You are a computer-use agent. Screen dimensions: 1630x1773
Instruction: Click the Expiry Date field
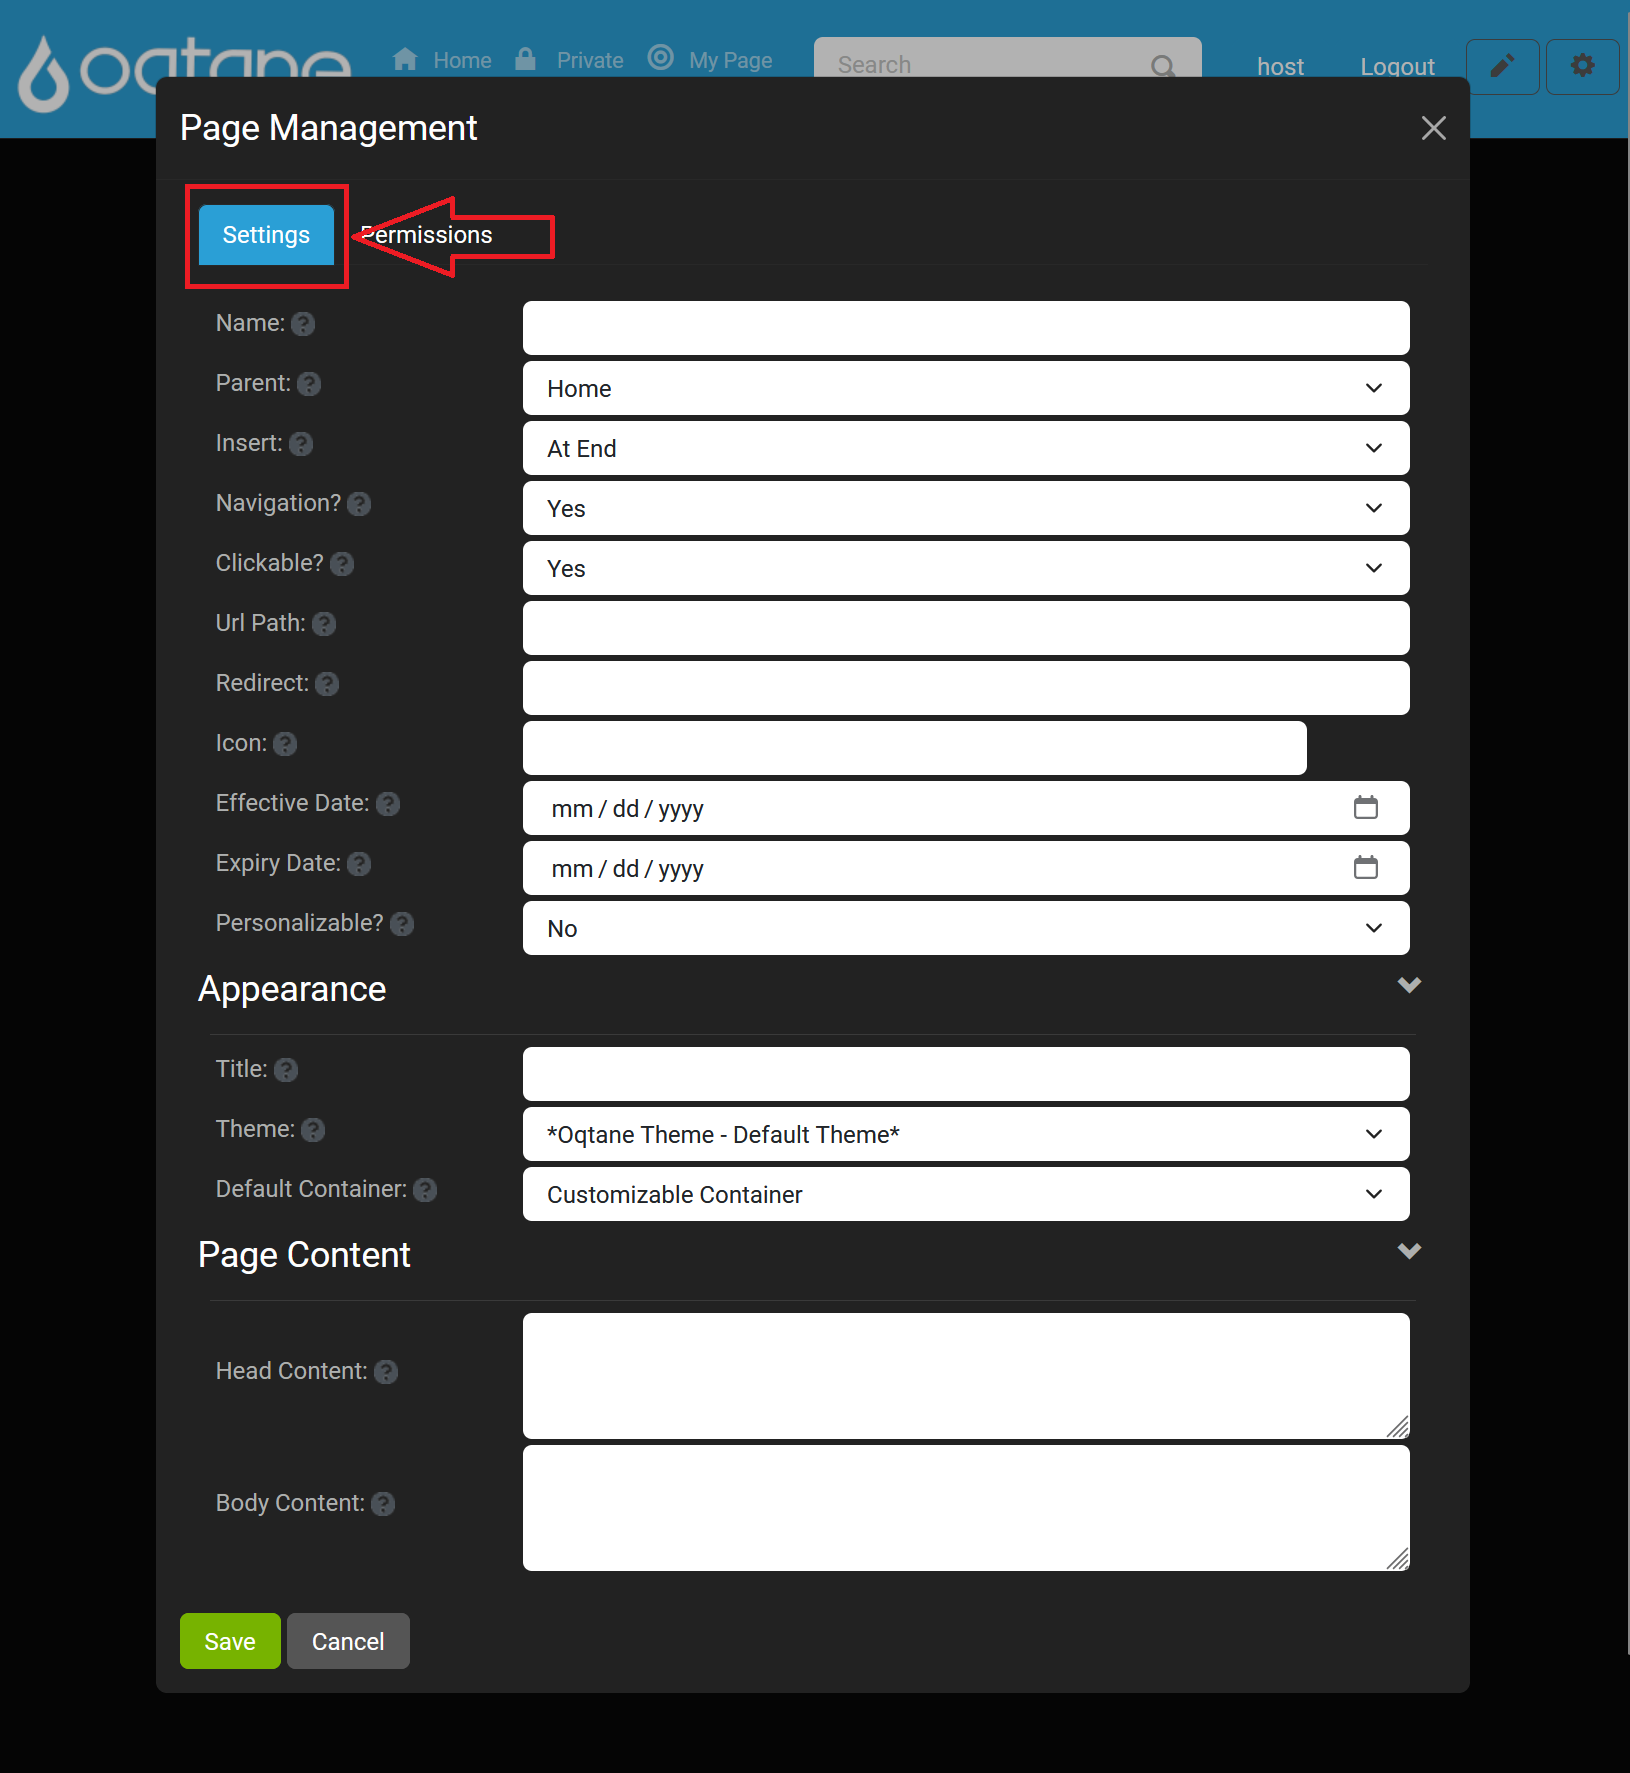click(966, 868)
